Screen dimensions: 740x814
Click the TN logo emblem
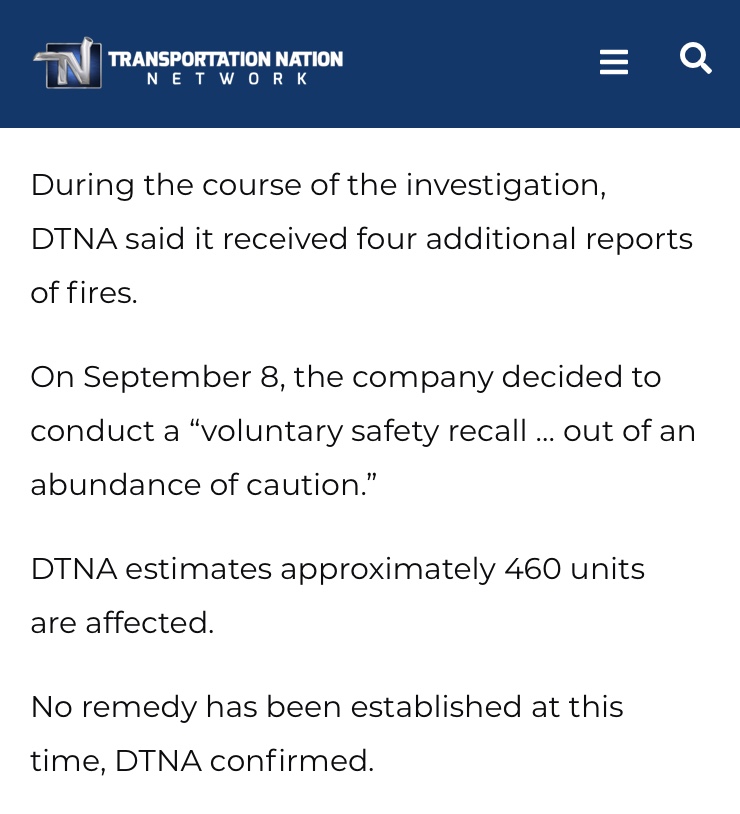(x=67, y=63)
